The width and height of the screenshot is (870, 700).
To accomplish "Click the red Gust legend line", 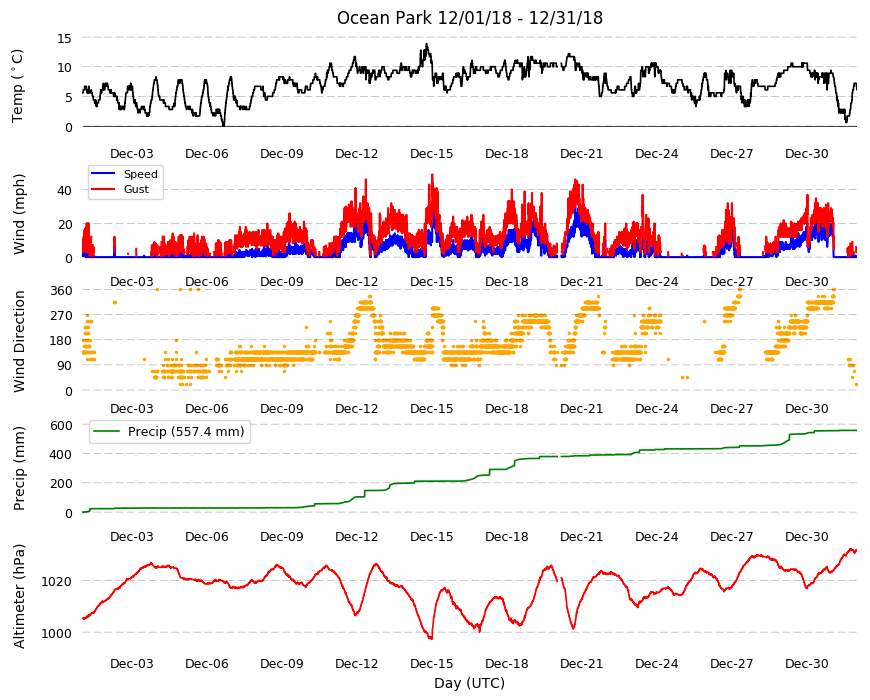I will (x=103, y=189).
